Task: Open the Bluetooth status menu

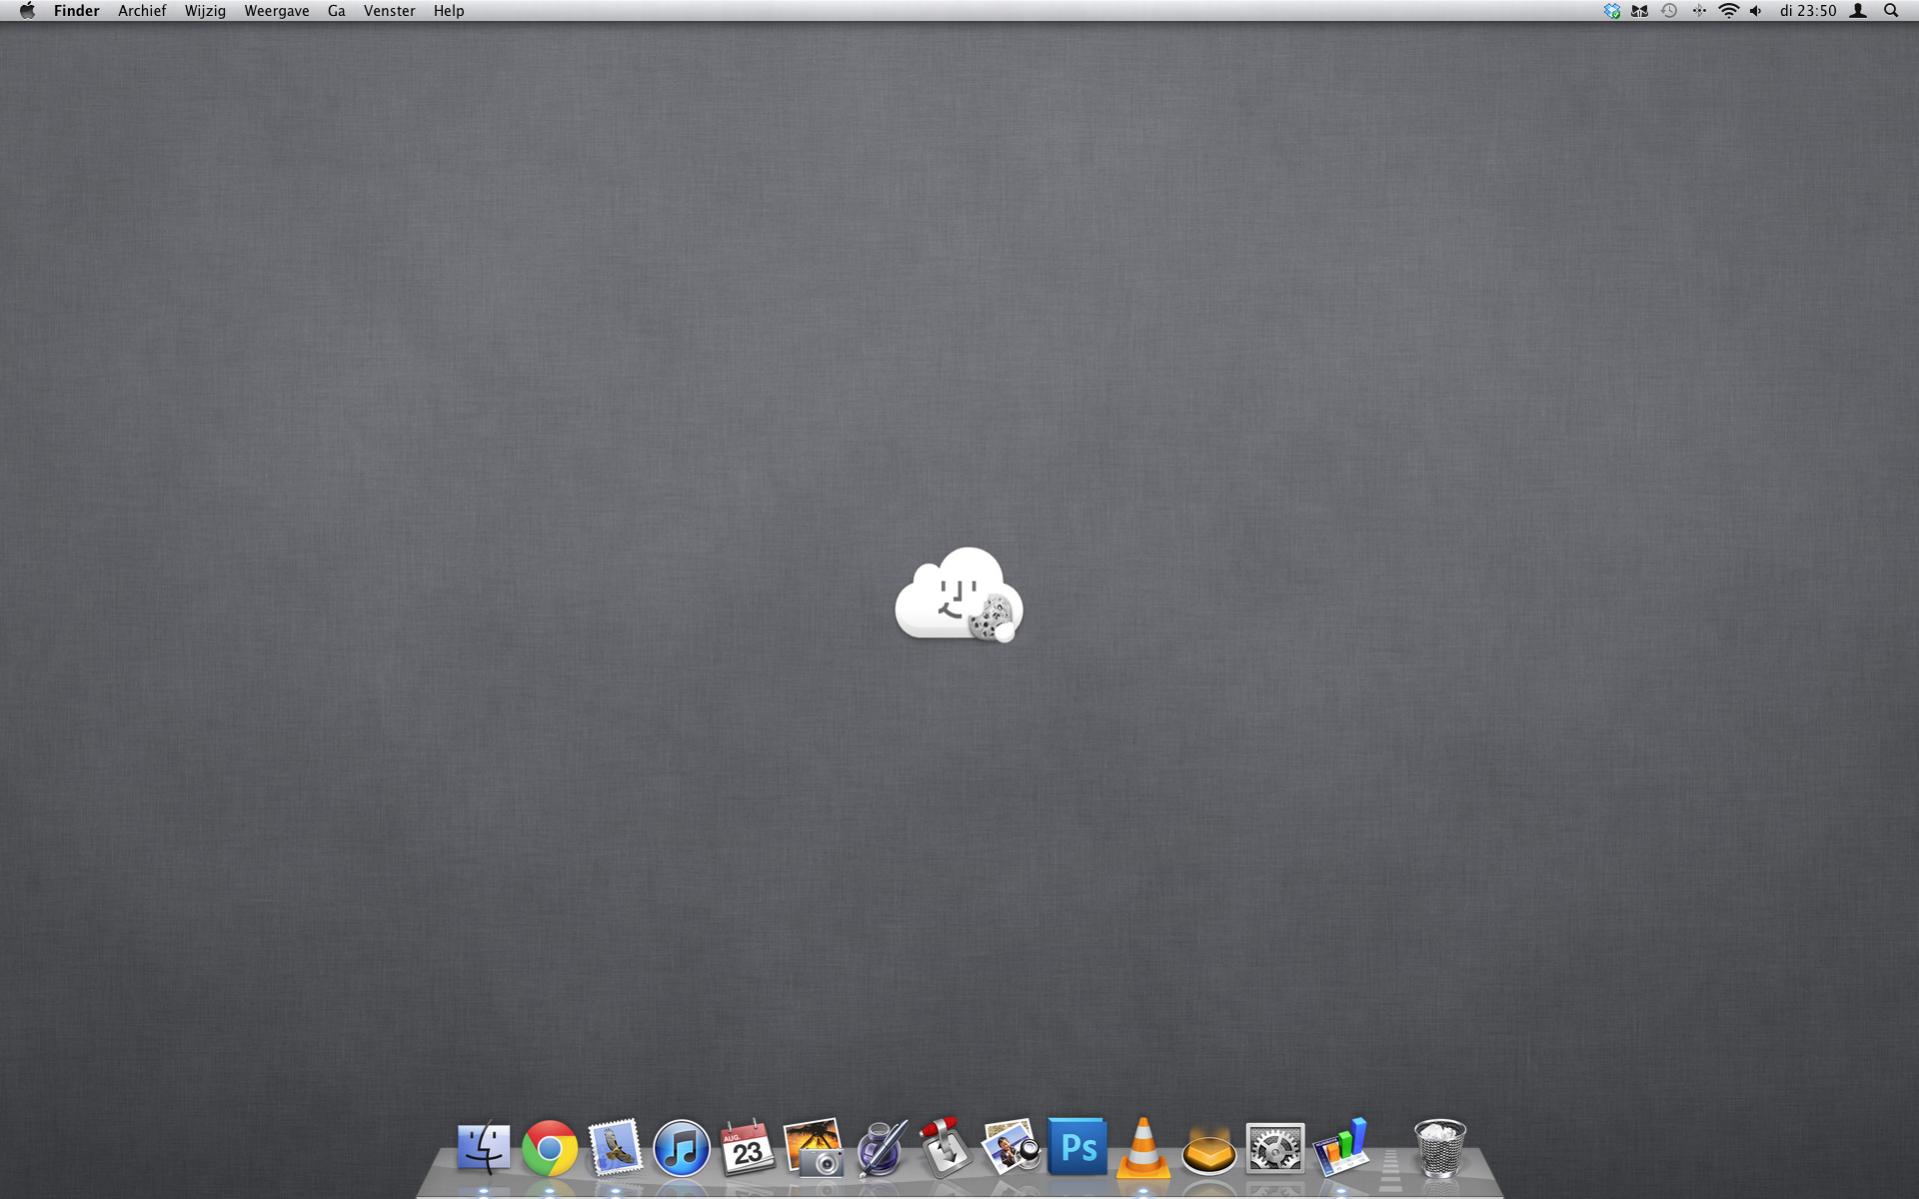Action: pyautogui.click(x=1699, y=11)
